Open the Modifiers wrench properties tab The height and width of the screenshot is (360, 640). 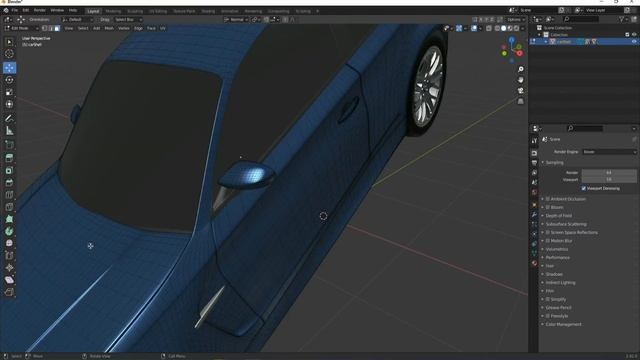coord(534,214)
